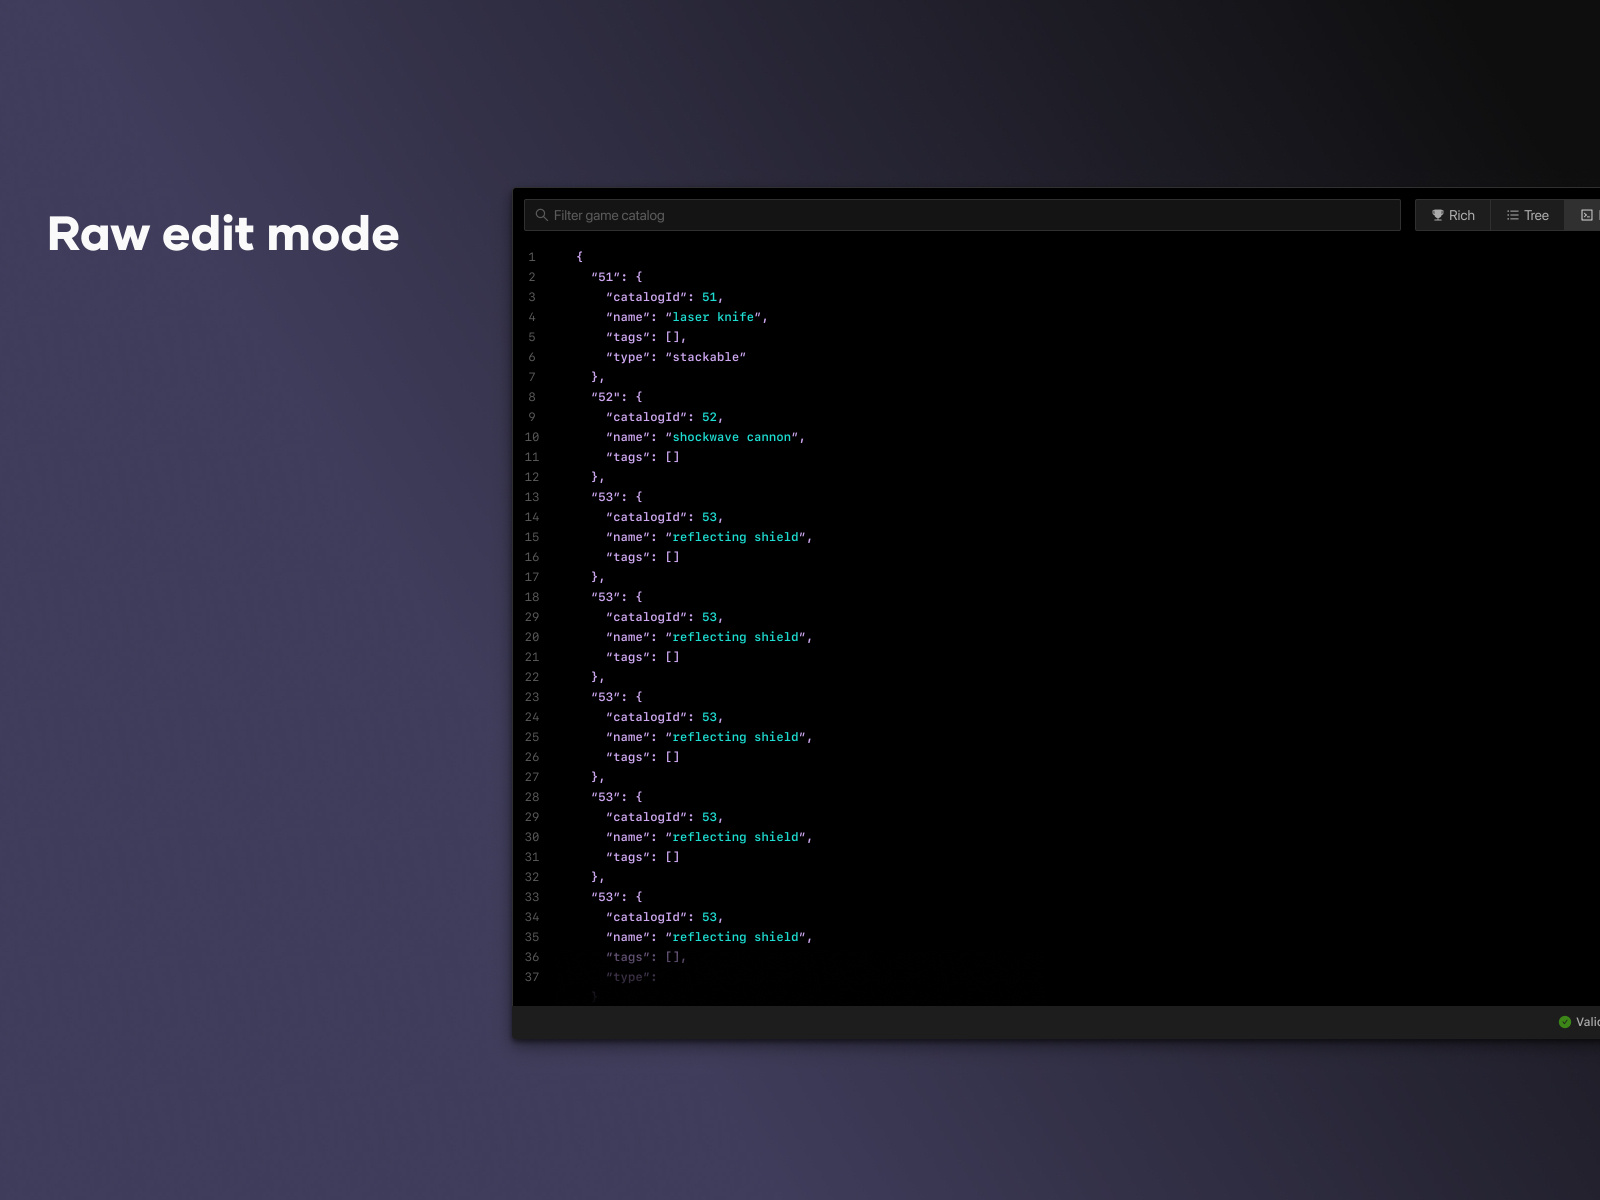Click the trophy icon on the Rich button

[x=1437, y=215]
